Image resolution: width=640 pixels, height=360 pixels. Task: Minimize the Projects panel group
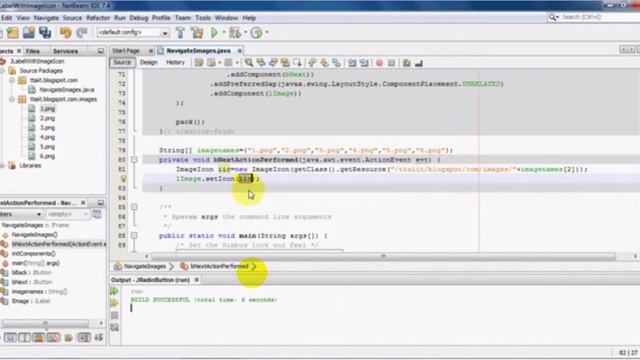[100, 51]
